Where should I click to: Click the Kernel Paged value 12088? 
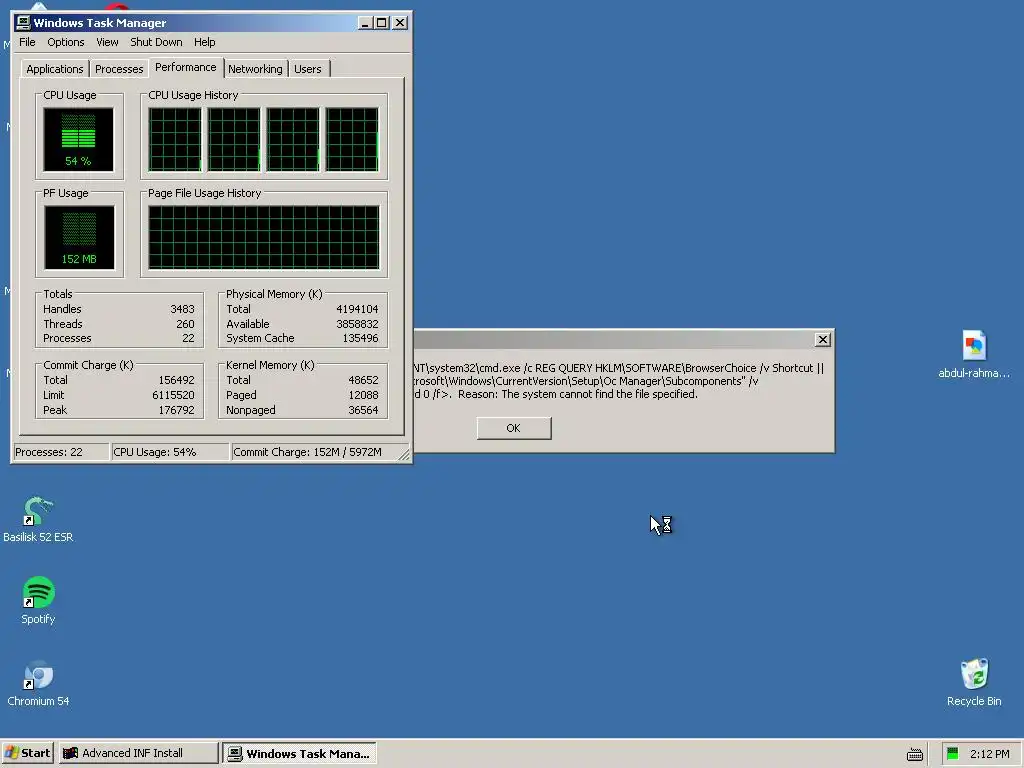coord(363,395)
